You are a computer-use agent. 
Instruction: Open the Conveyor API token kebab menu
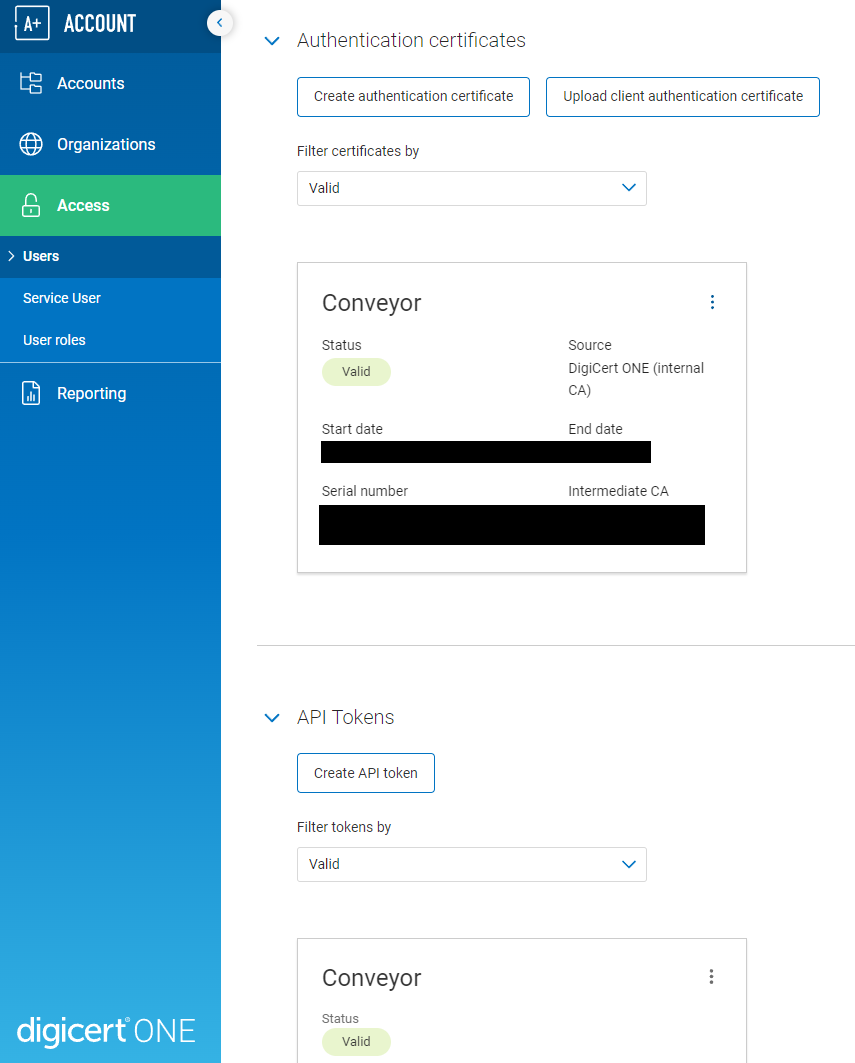(x=711, y=976)
